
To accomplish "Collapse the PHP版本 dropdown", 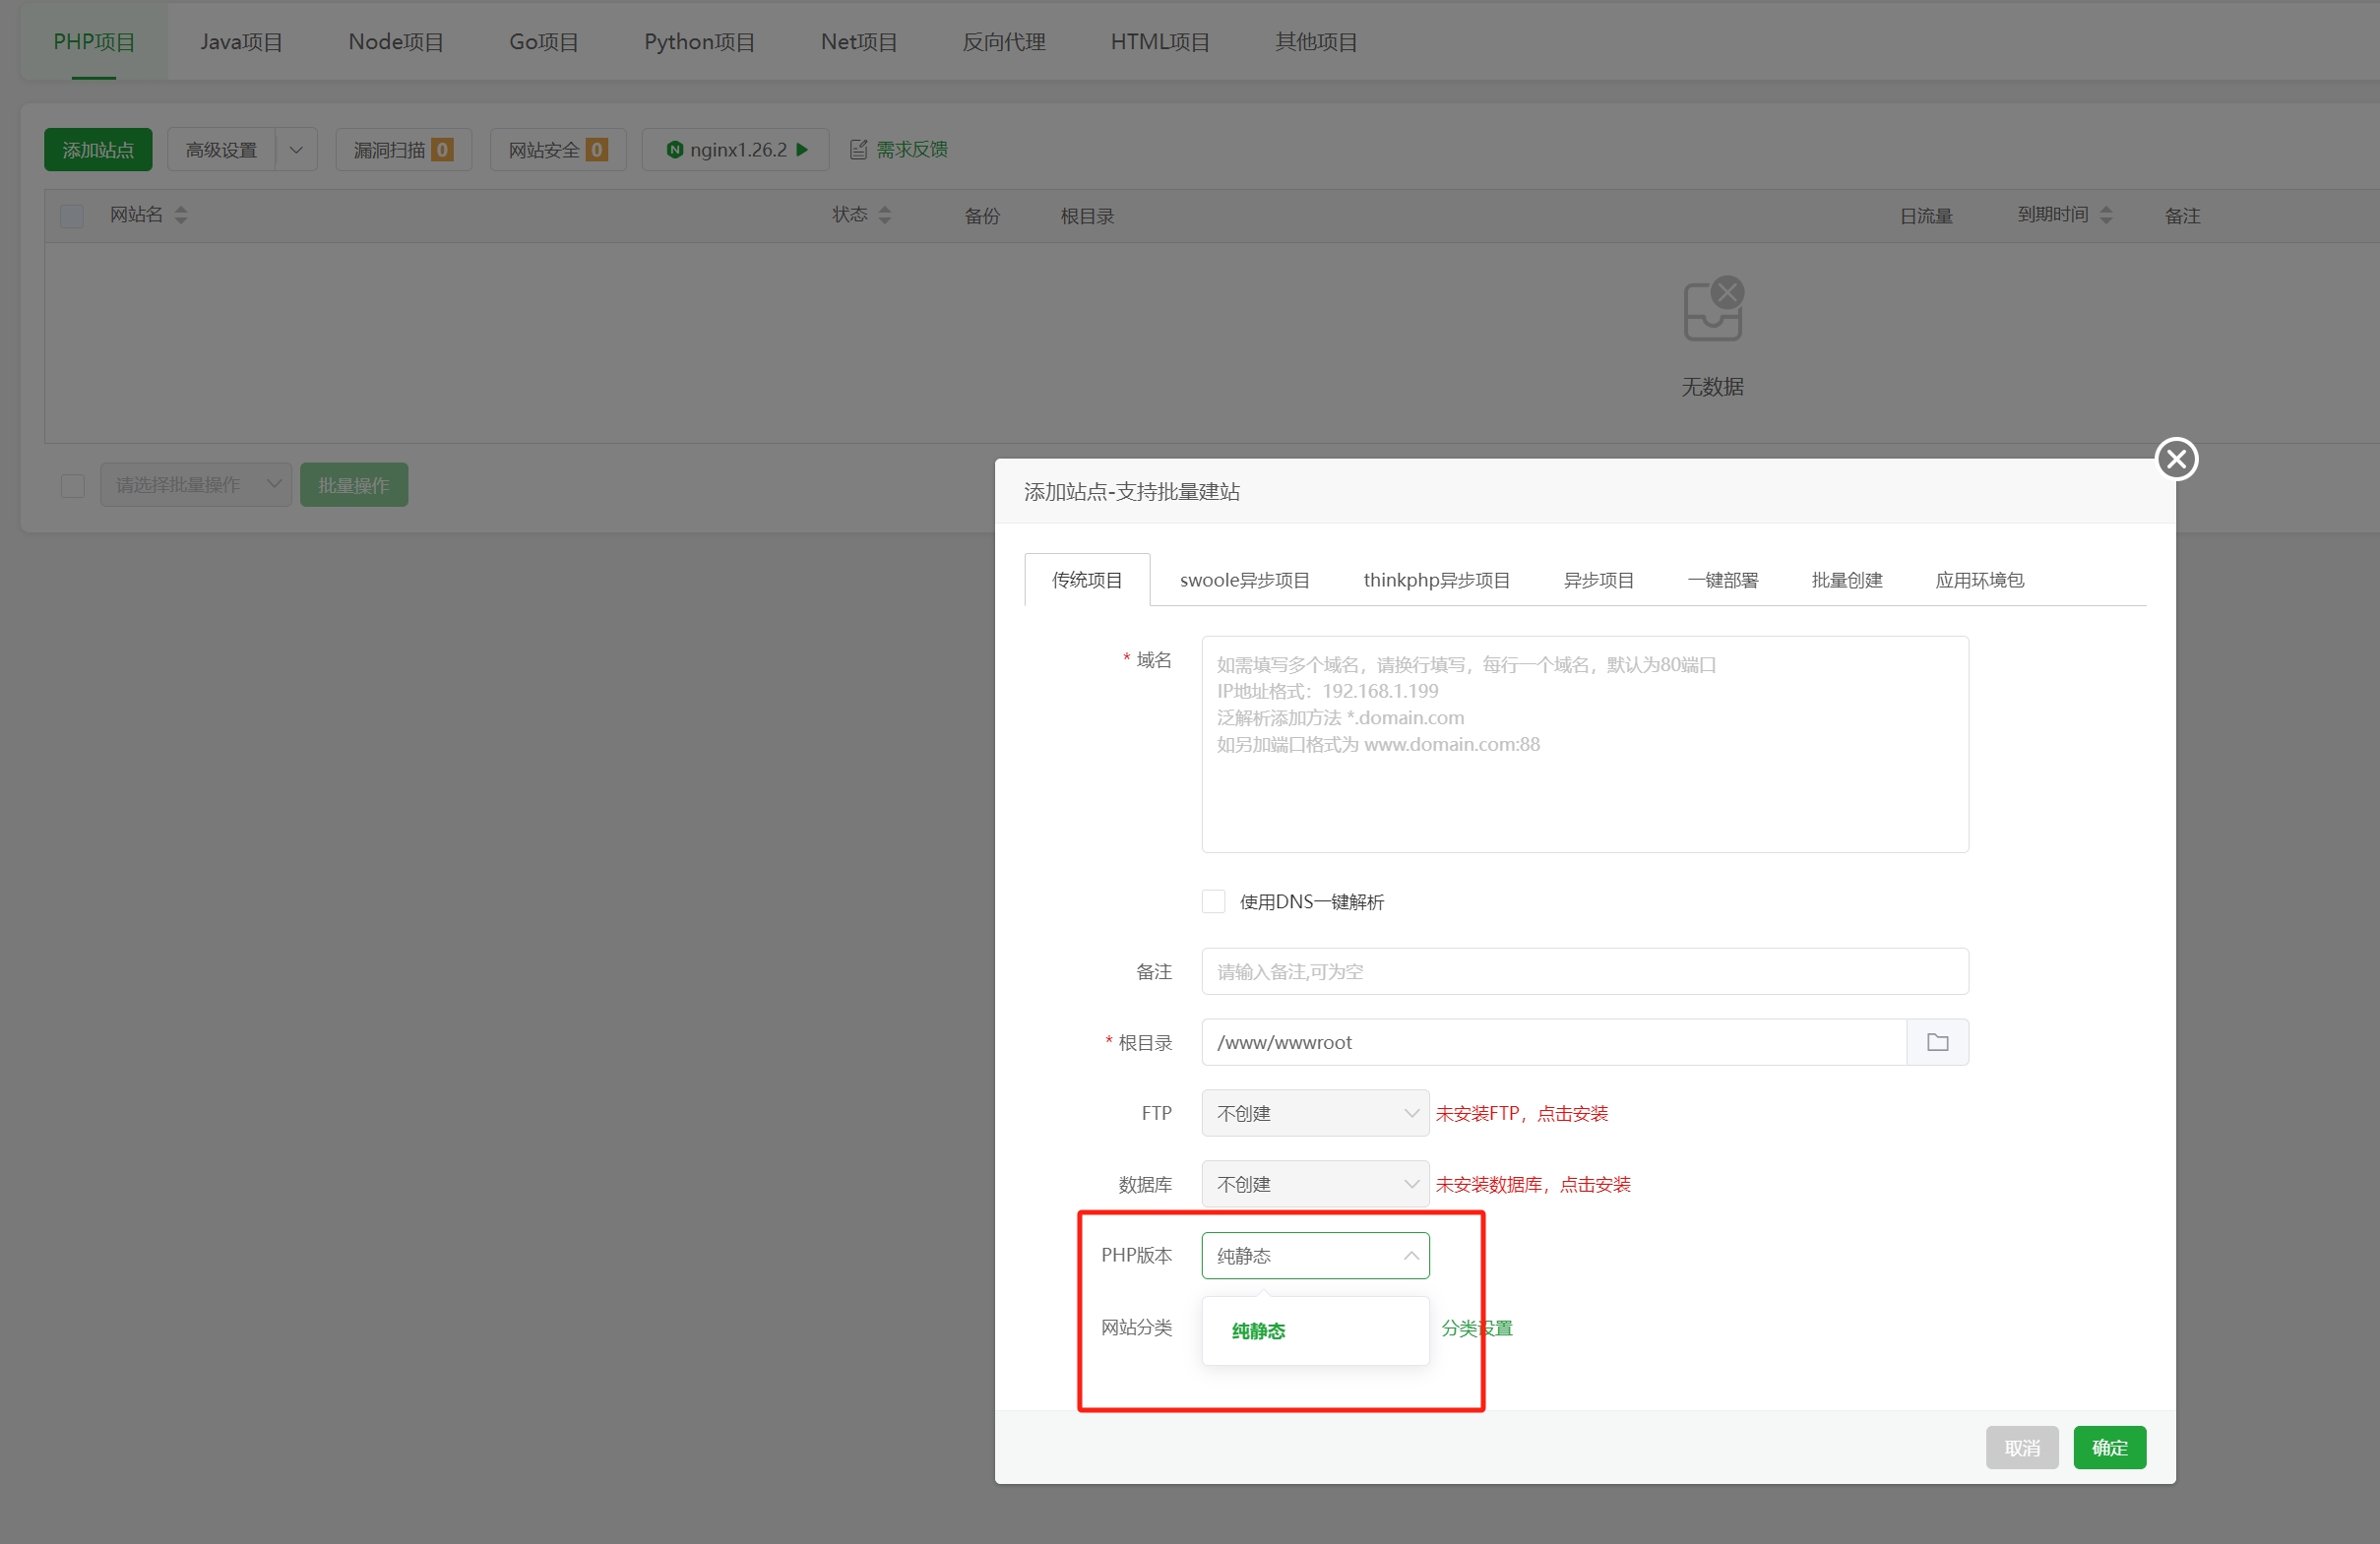I will [1315, 1255].
